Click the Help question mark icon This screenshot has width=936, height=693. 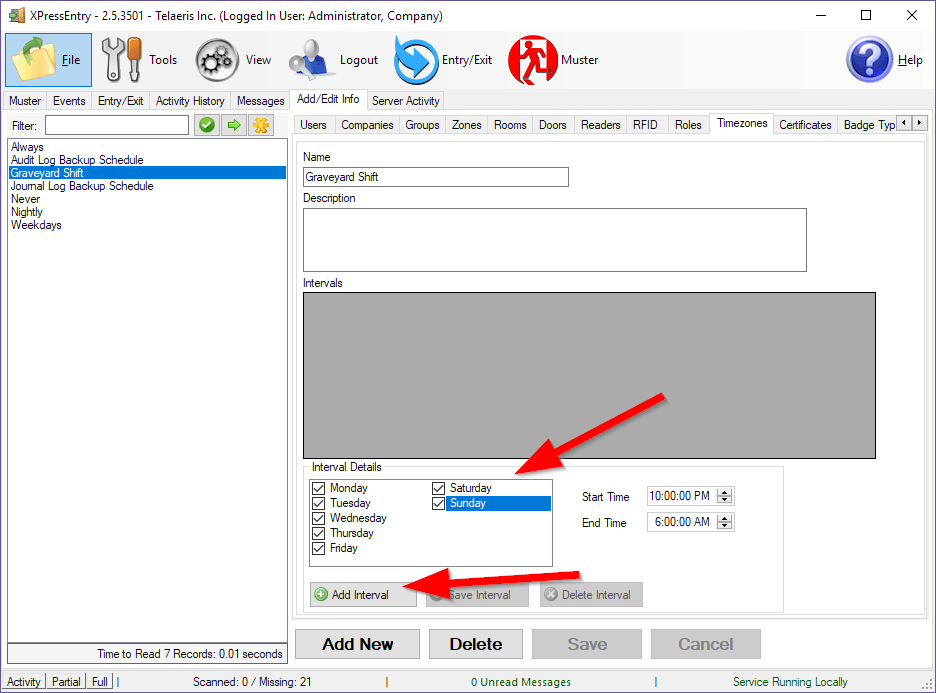pyautogui.click(x=869, y=60)
